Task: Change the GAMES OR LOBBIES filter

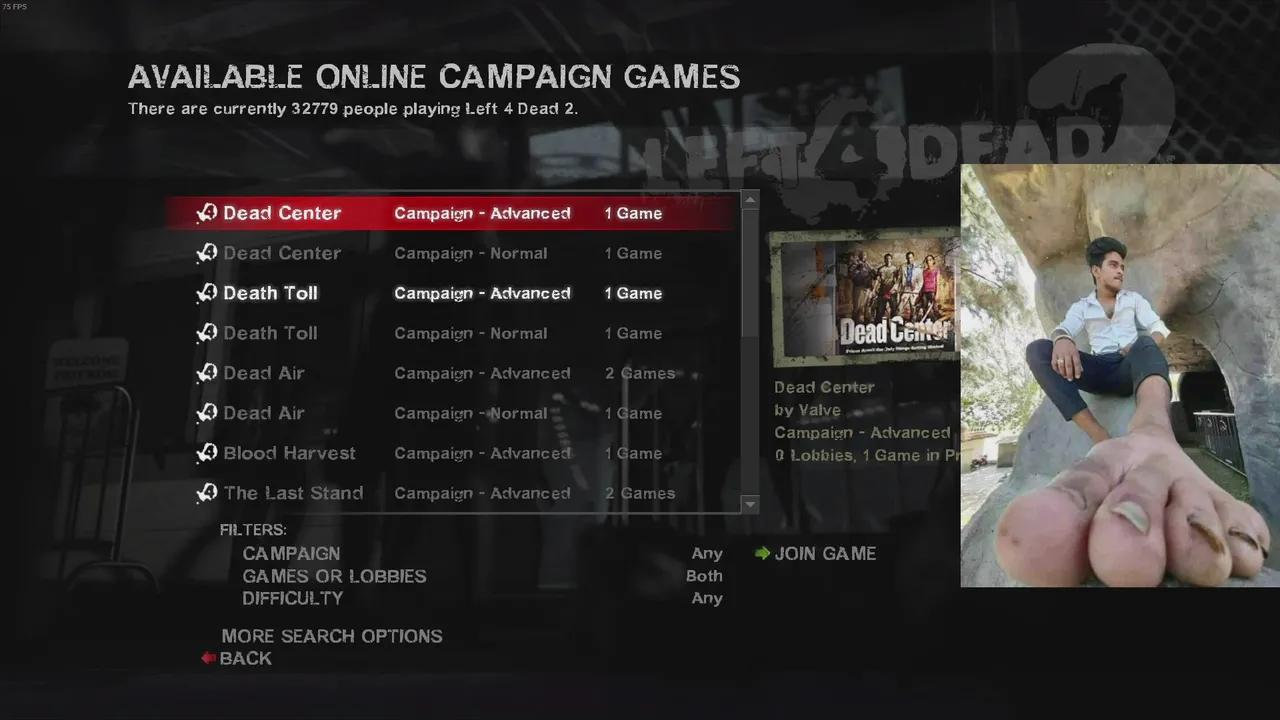Action: click(482, 576)
